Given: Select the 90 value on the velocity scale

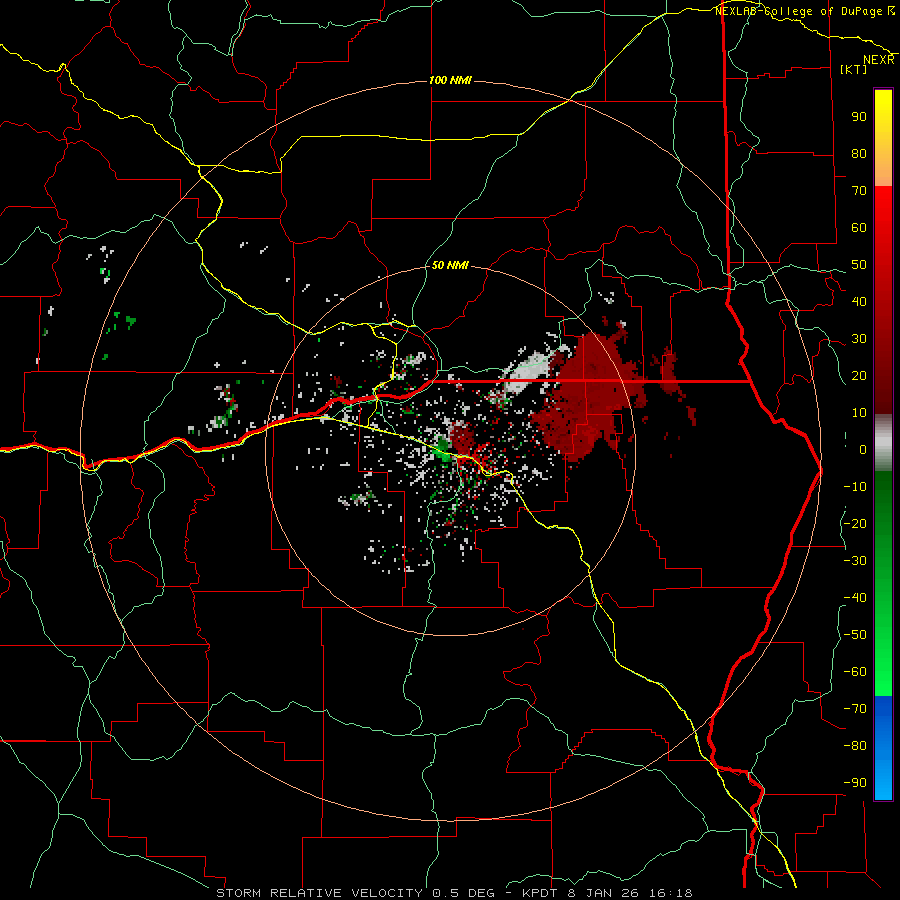Looking at the screenshot, I should click(x=859, y=117).
